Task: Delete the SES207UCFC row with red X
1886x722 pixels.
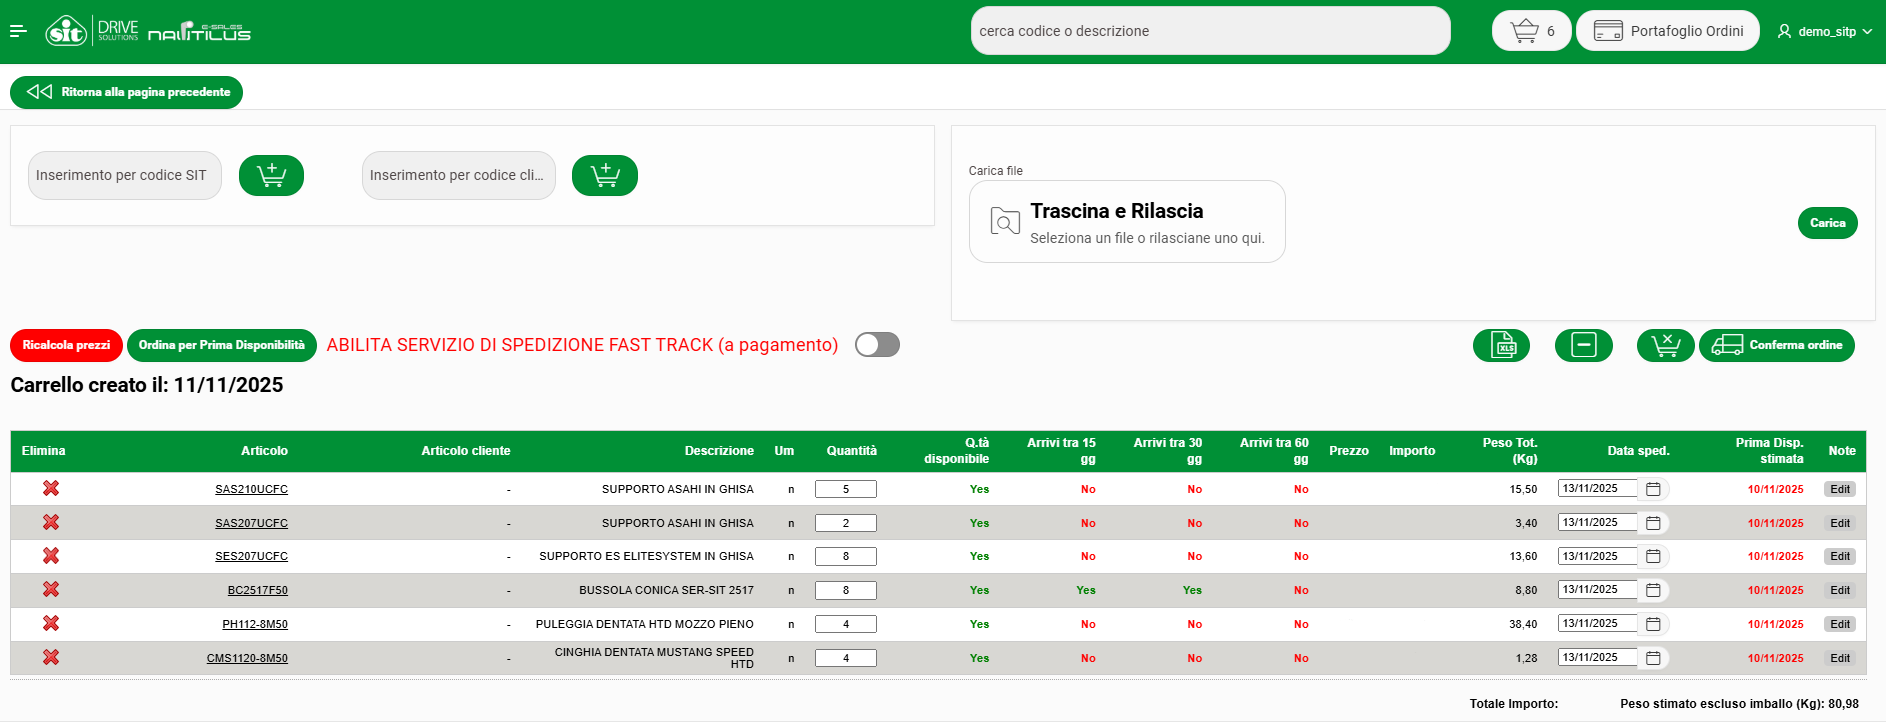Action: [51, 556]
